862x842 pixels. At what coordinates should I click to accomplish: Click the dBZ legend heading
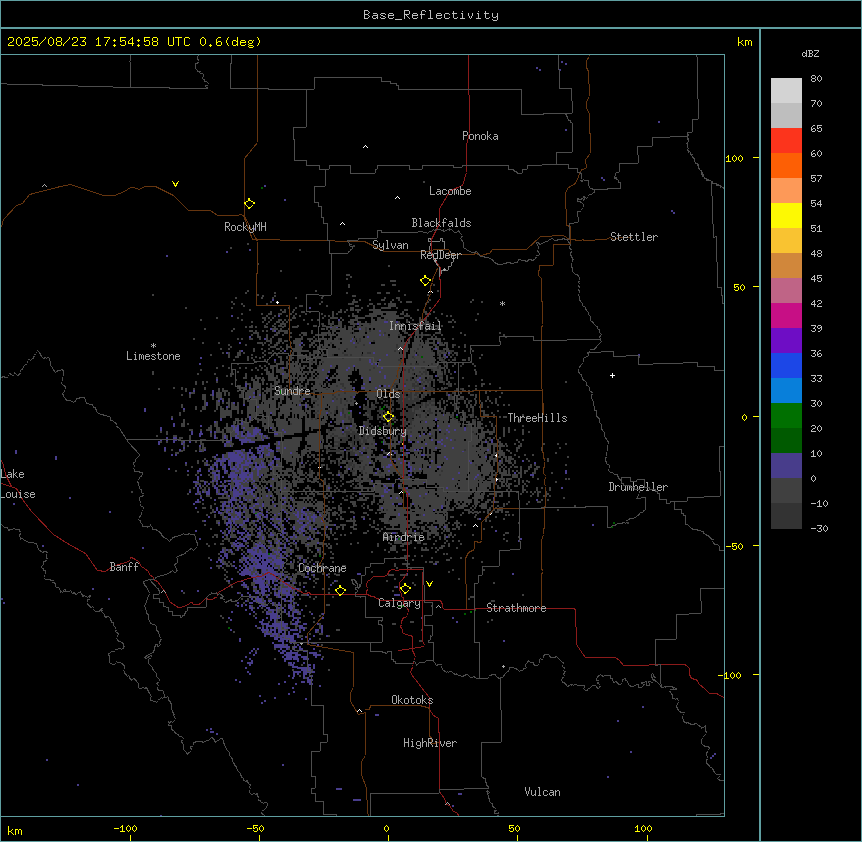(810, 54)
